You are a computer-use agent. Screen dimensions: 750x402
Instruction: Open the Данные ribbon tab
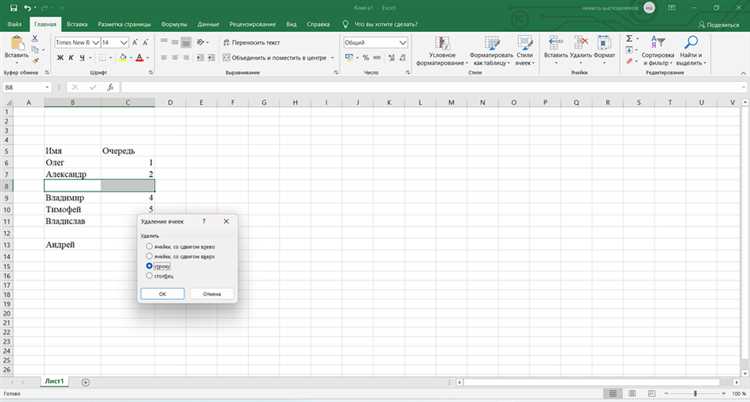(x=208, y=24)
